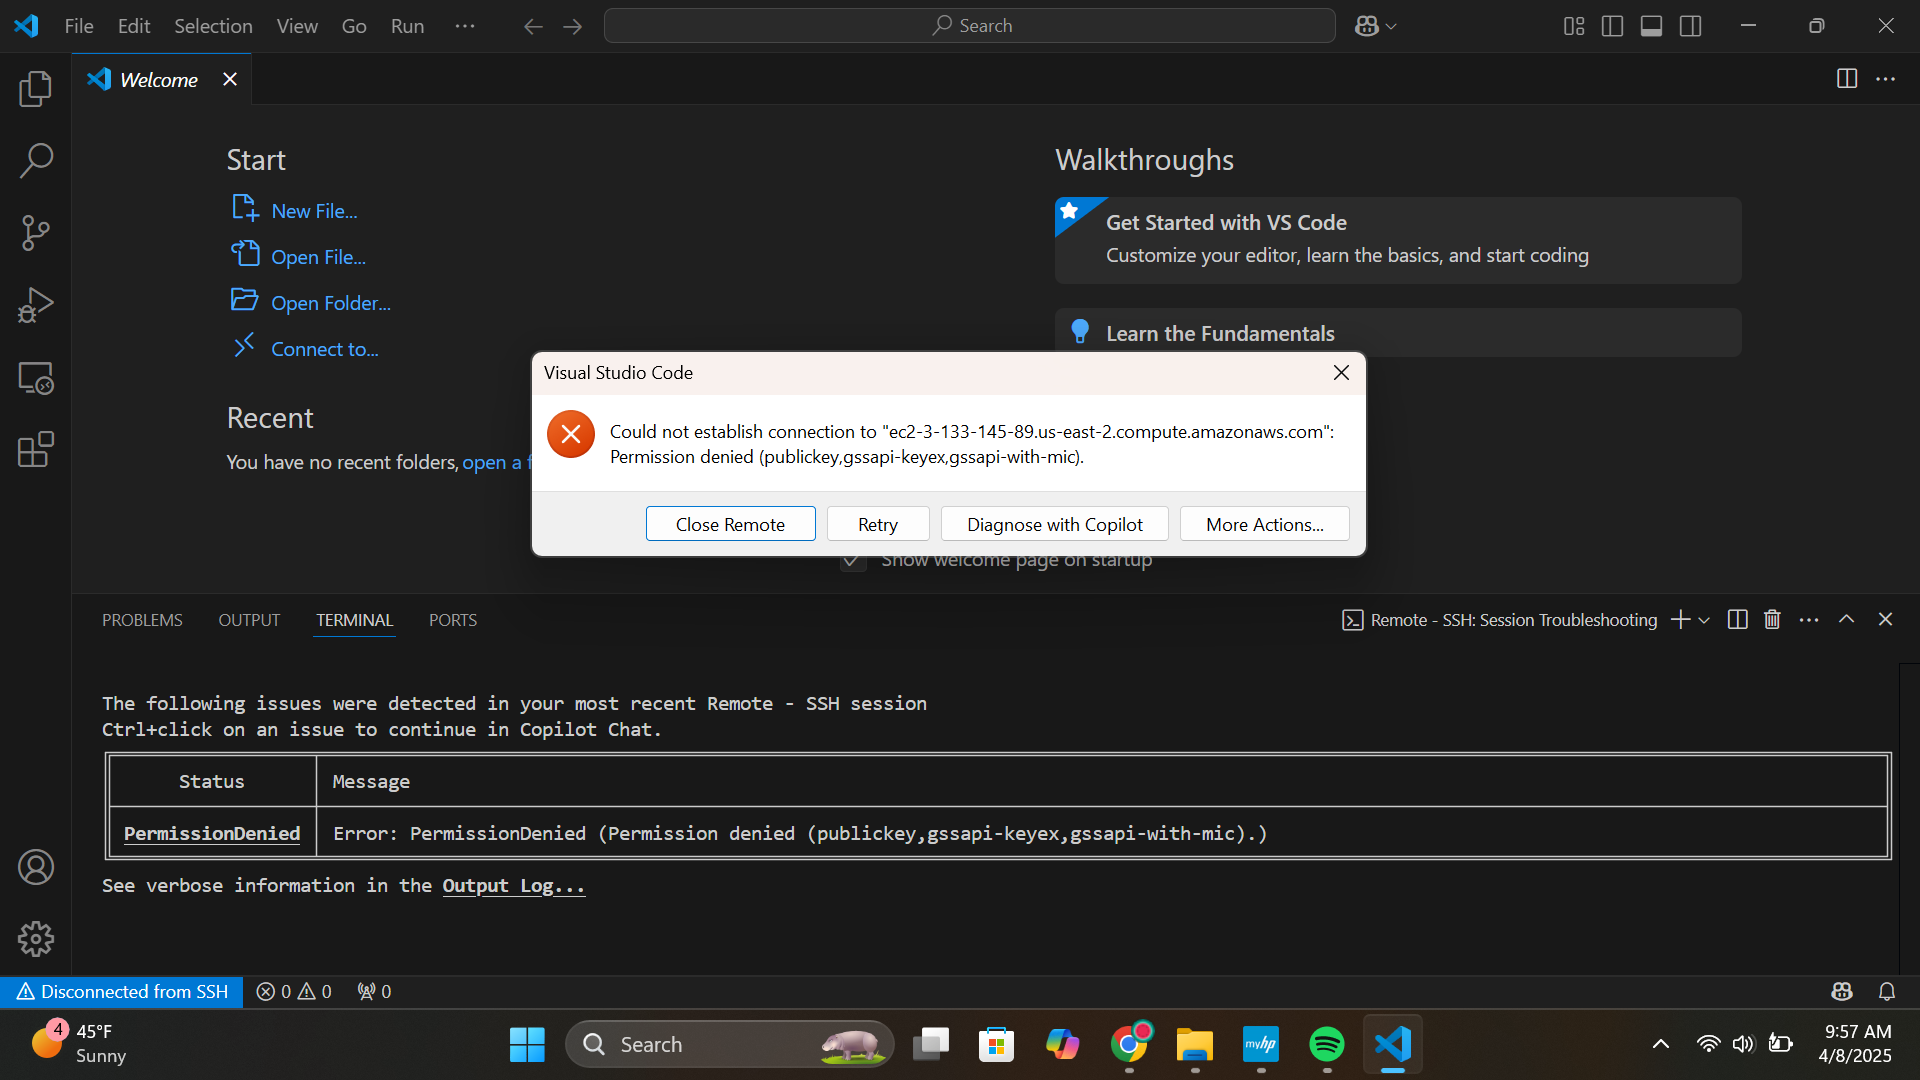Open the Go menu
Image resolution: width=1920 pixels, height=1080 pixels.
tap(354, 26)
